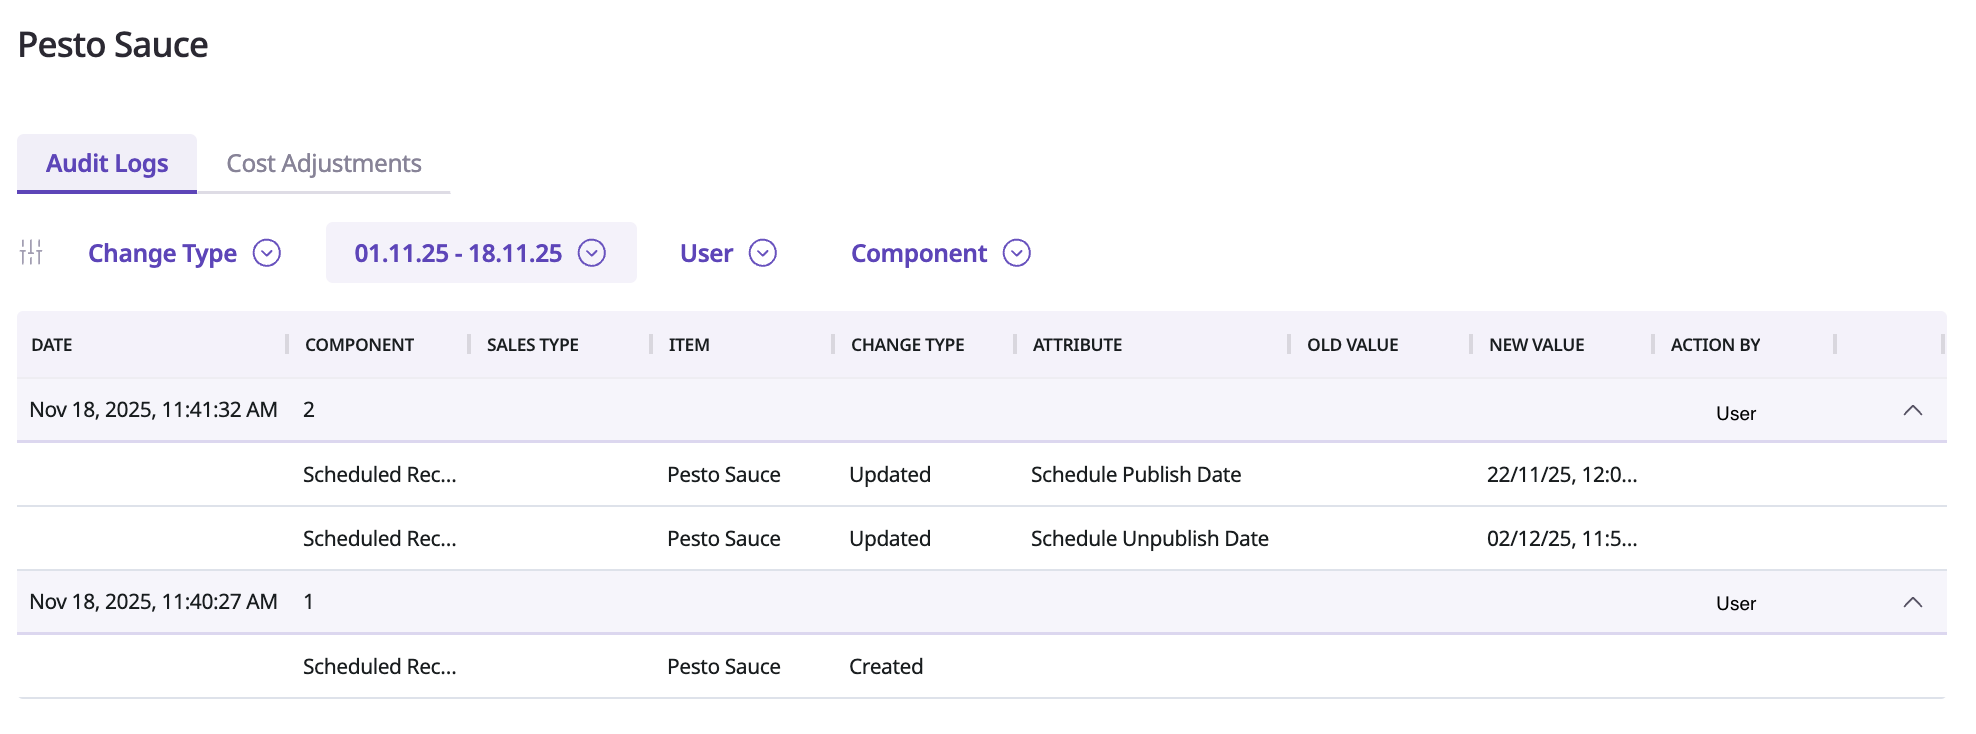Image resolution: width=1976 pixels, height=734 pixels.
Task: Collapse the 11:41:32 AM log group
Action: pos(1912,410)
